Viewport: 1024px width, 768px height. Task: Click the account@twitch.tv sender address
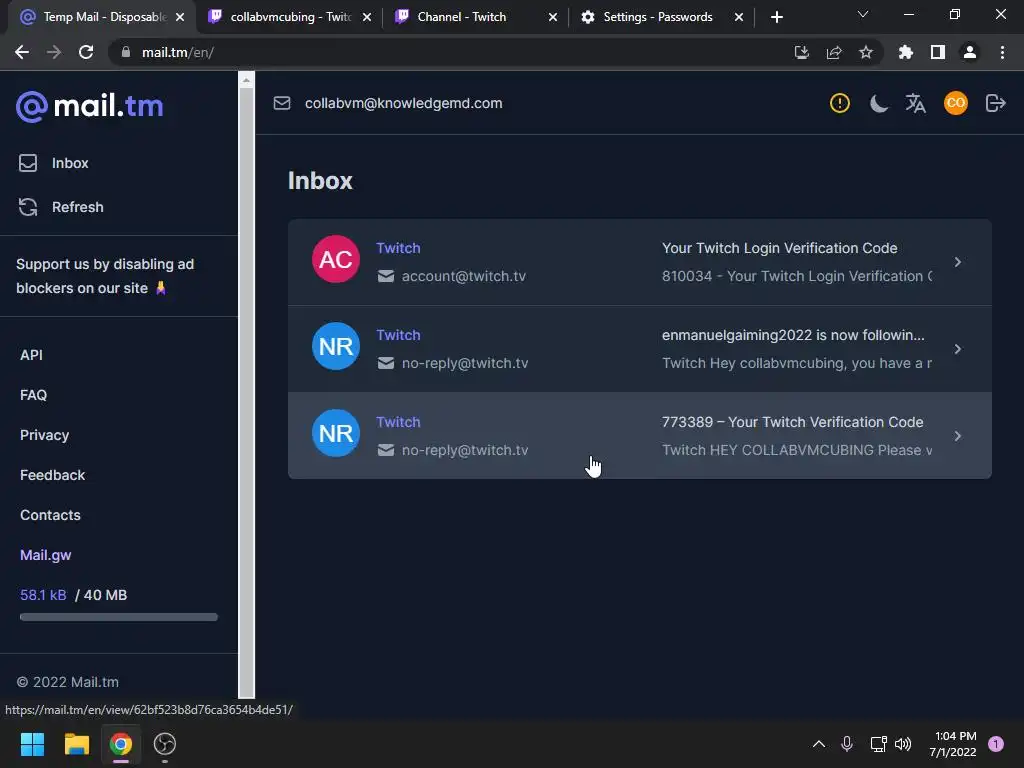pyautogui.click(x=463, y=276)
